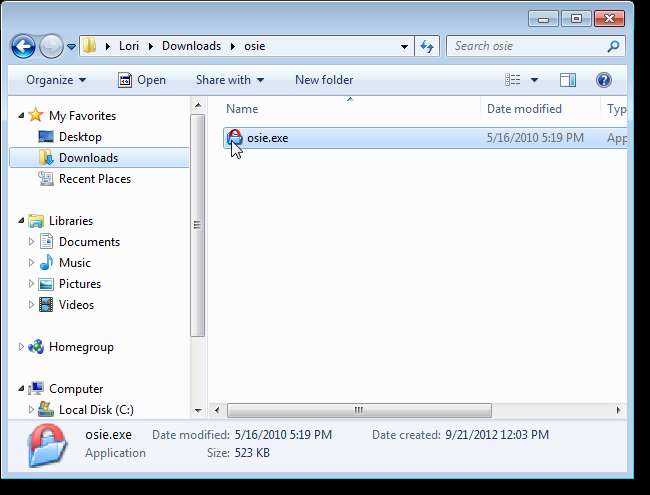Click the horizontal scrollbar thumb
The image size is (650, 495).
359,410
